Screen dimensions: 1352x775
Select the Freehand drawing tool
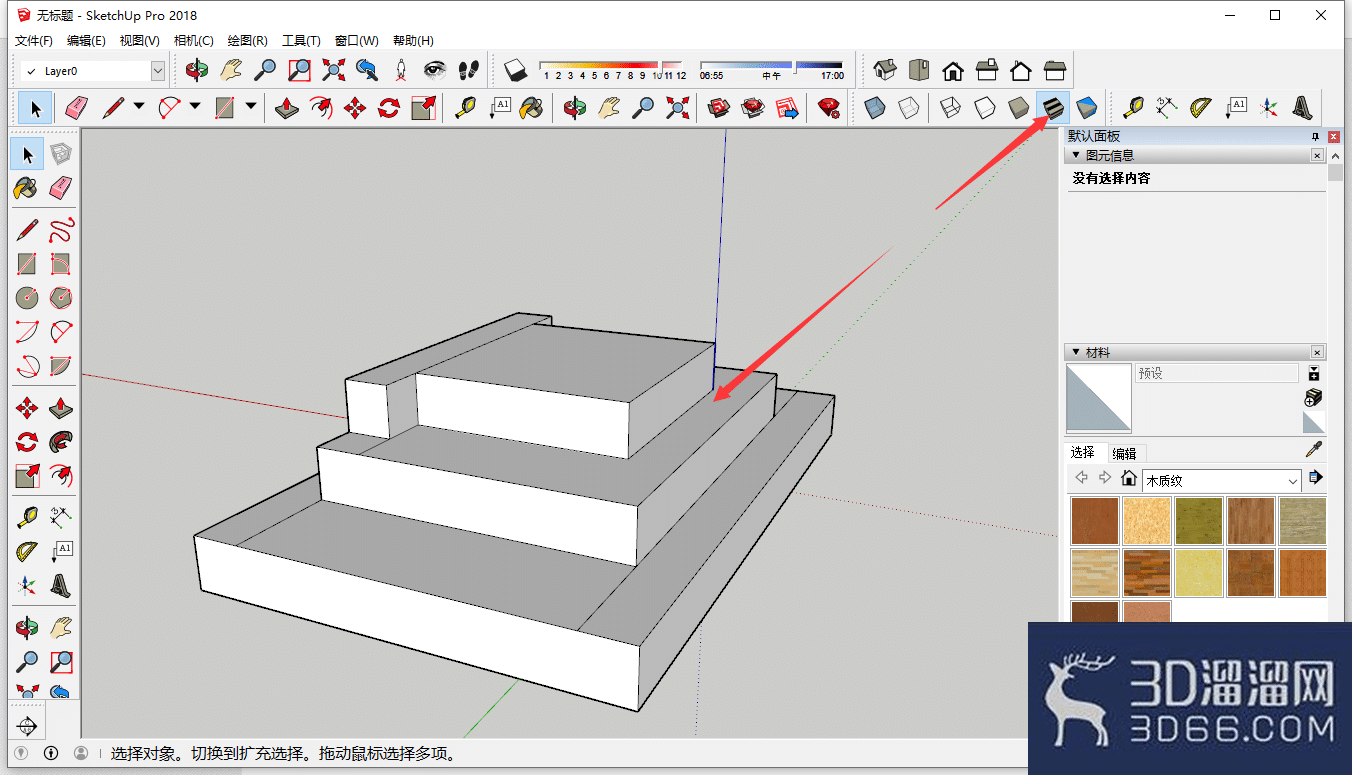coord(61,230)
